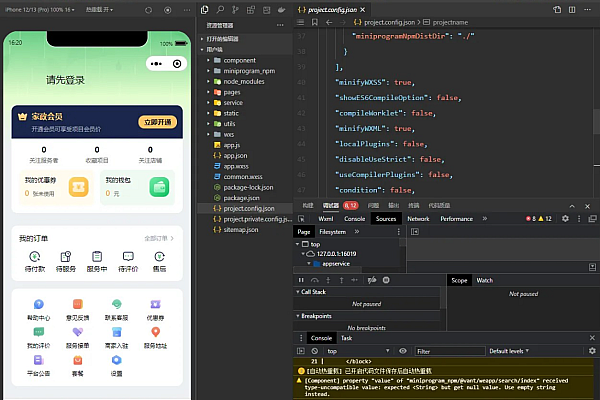Click the 帮助中心 help center icon
The height and width of the screenshot is (400, 600).
(38, 305)
